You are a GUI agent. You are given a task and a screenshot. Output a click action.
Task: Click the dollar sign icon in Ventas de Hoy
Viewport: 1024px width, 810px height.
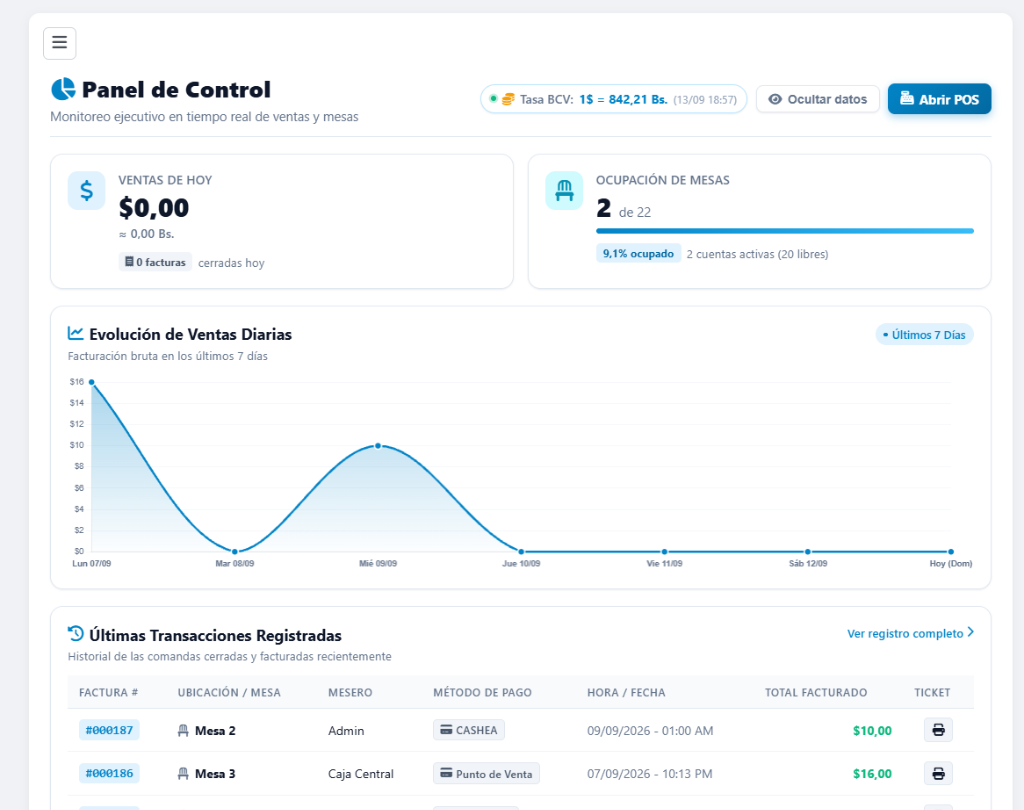coord(86,191)
